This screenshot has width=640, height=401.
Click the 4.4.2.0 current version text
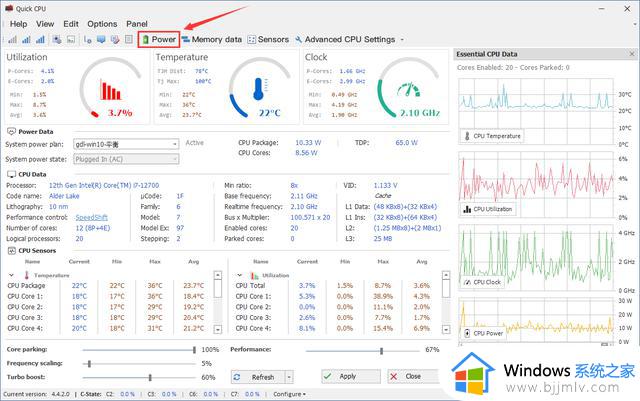(x=60, y=394)
